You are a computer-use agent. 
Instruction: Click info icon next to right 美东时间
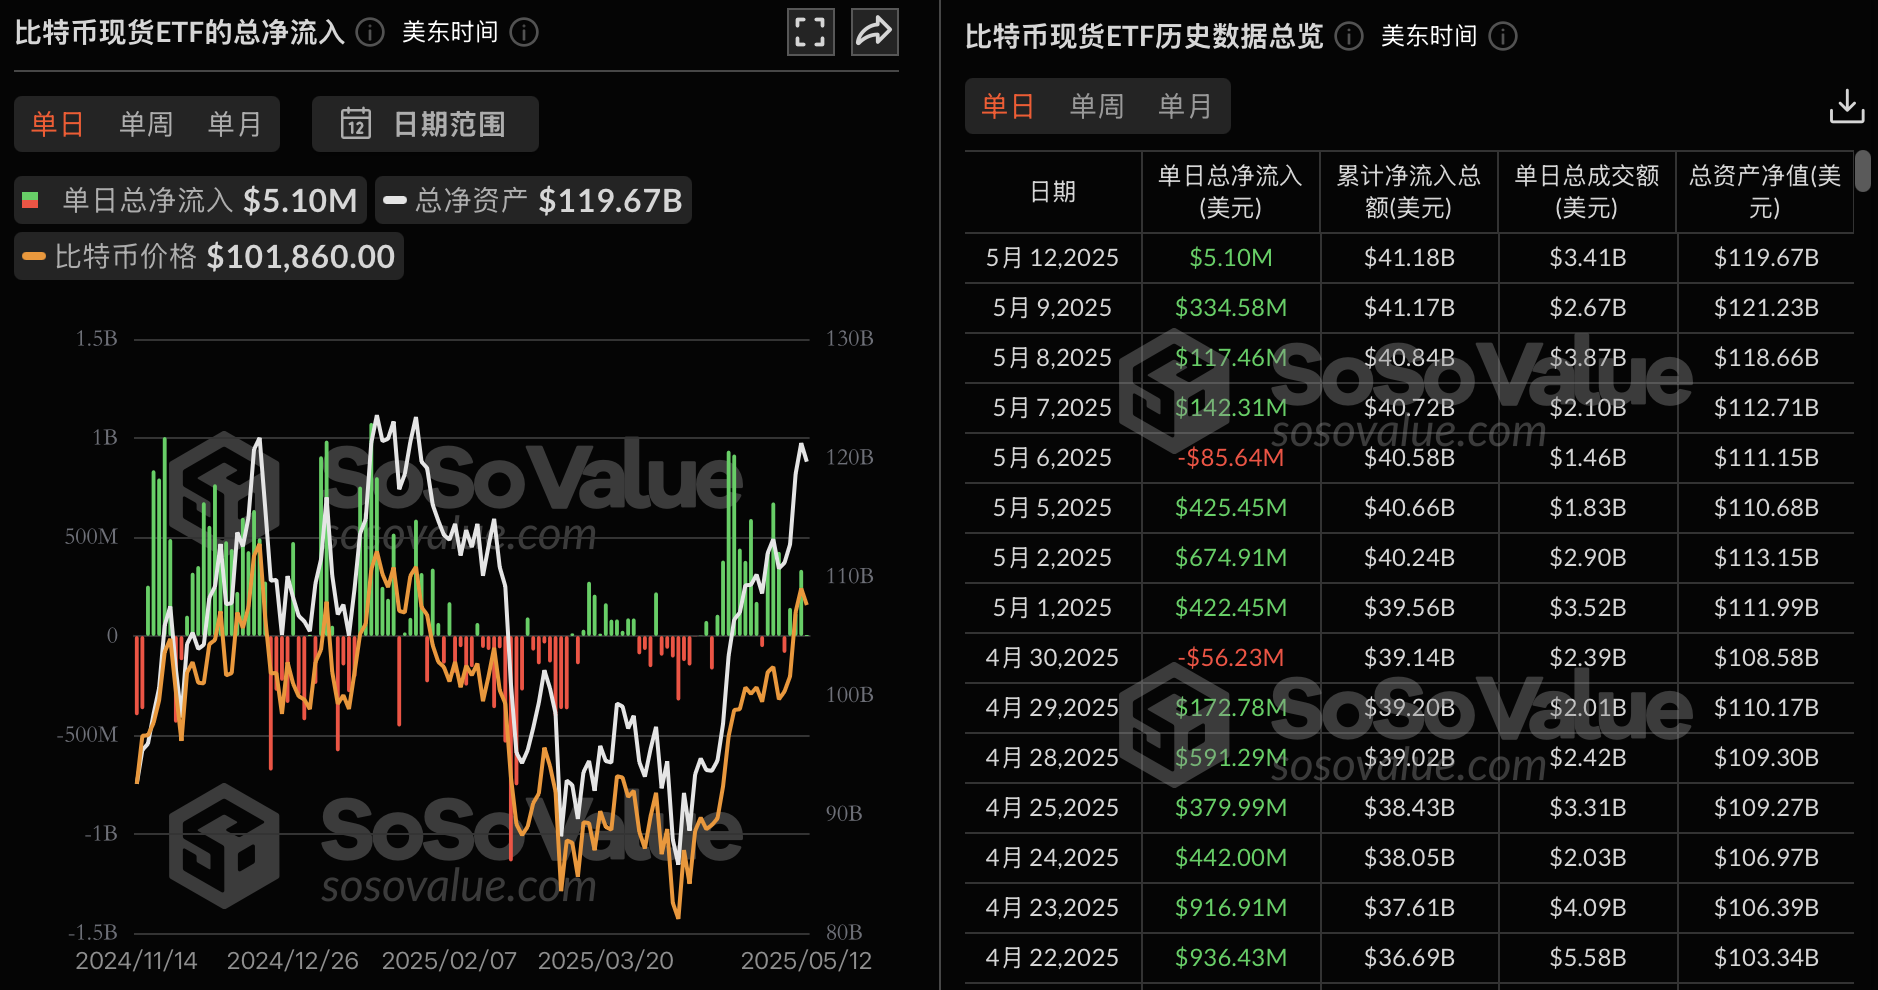click(1503, 37)
